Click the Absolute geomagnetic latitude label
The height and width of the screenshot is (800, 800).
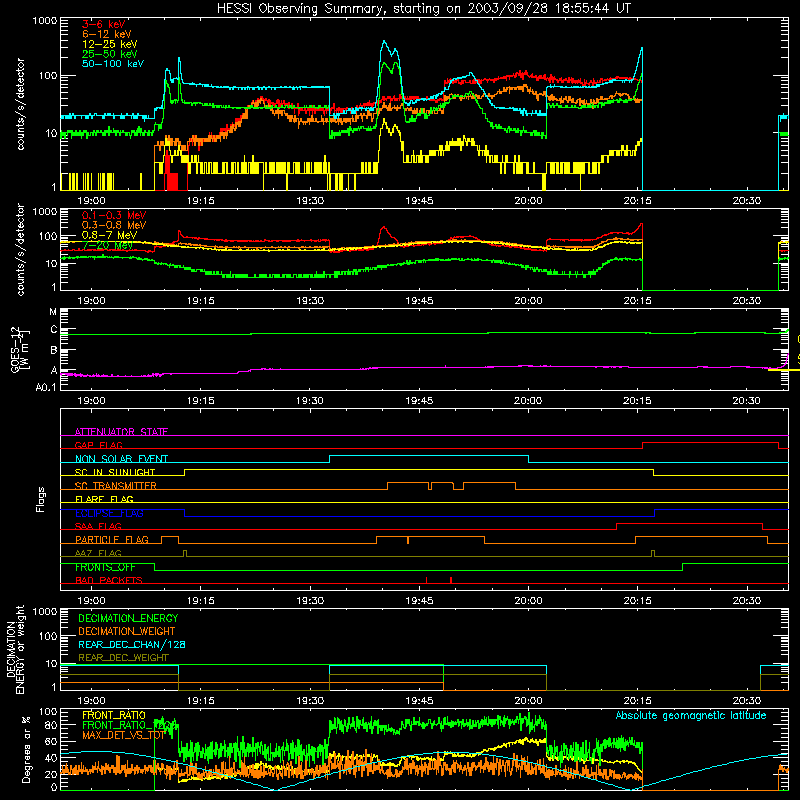pyautogui.click(x=691, y=716)
